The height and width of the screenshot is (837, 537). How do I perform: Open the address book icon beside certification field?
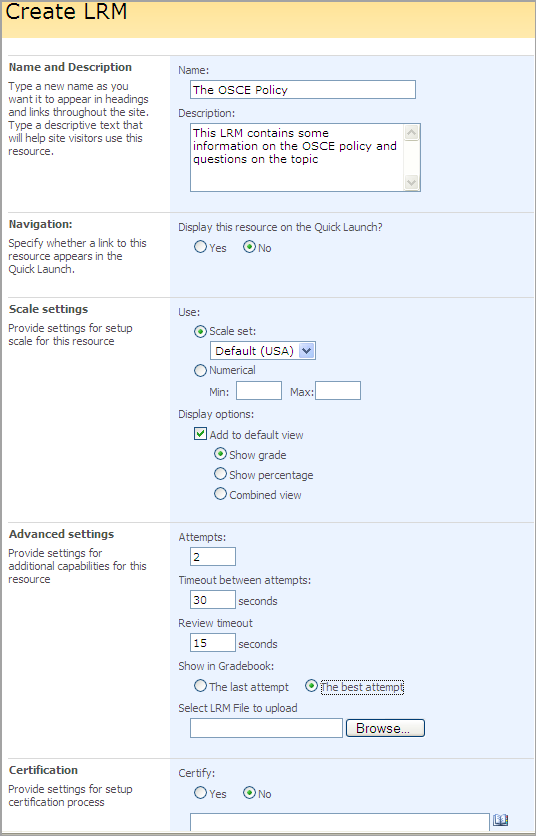pos(500,819)
